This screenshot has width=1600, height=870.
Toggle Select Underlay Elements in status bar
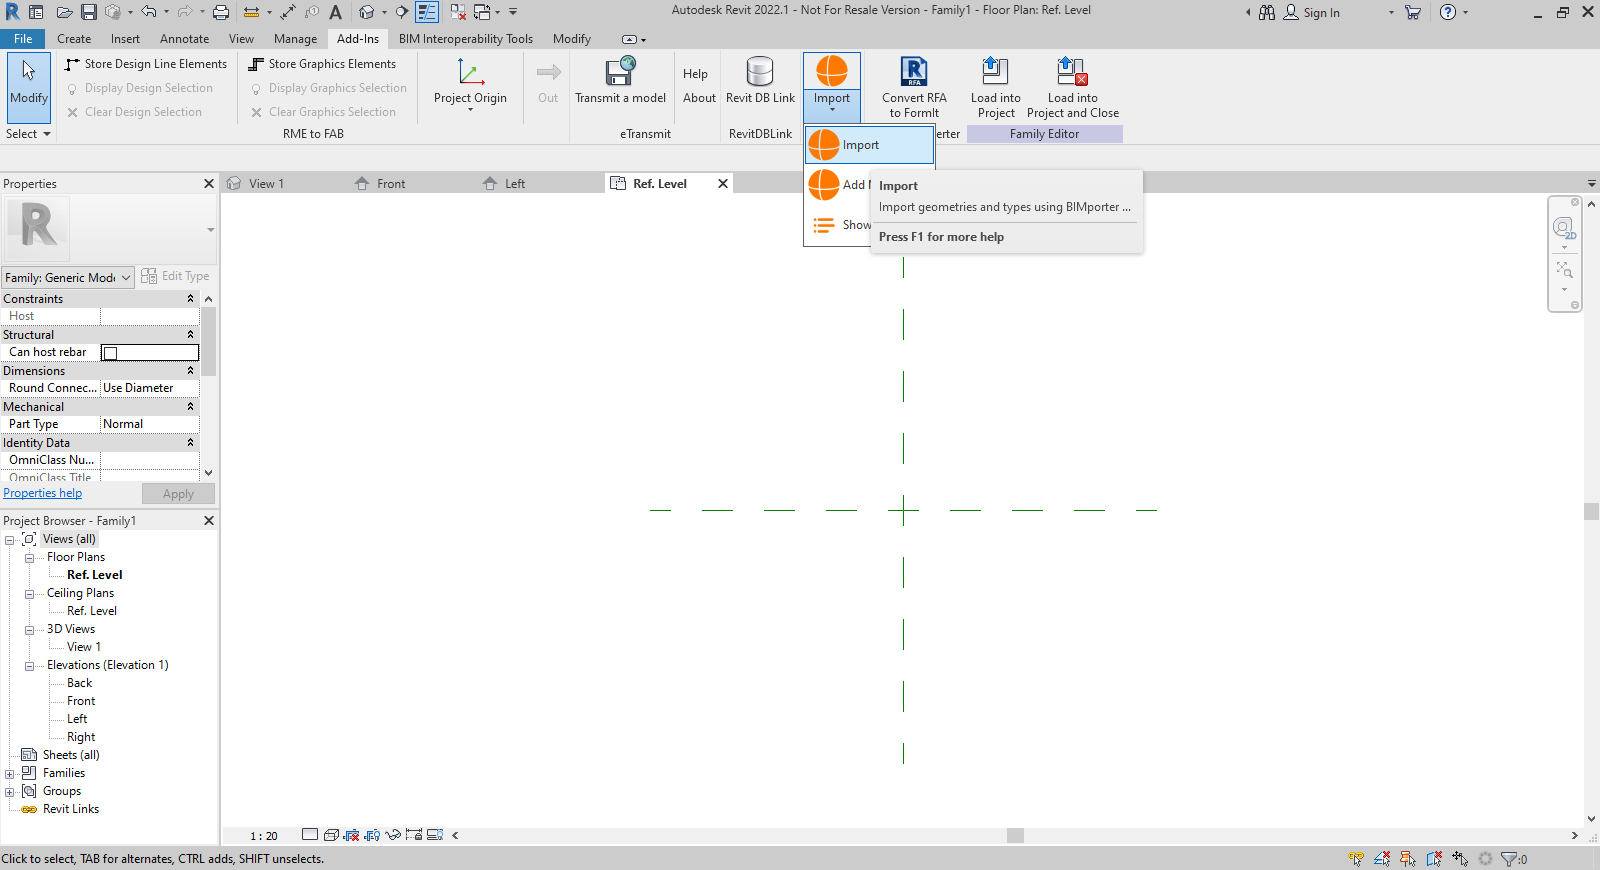pyautogui.click(x=1382, y=858)
